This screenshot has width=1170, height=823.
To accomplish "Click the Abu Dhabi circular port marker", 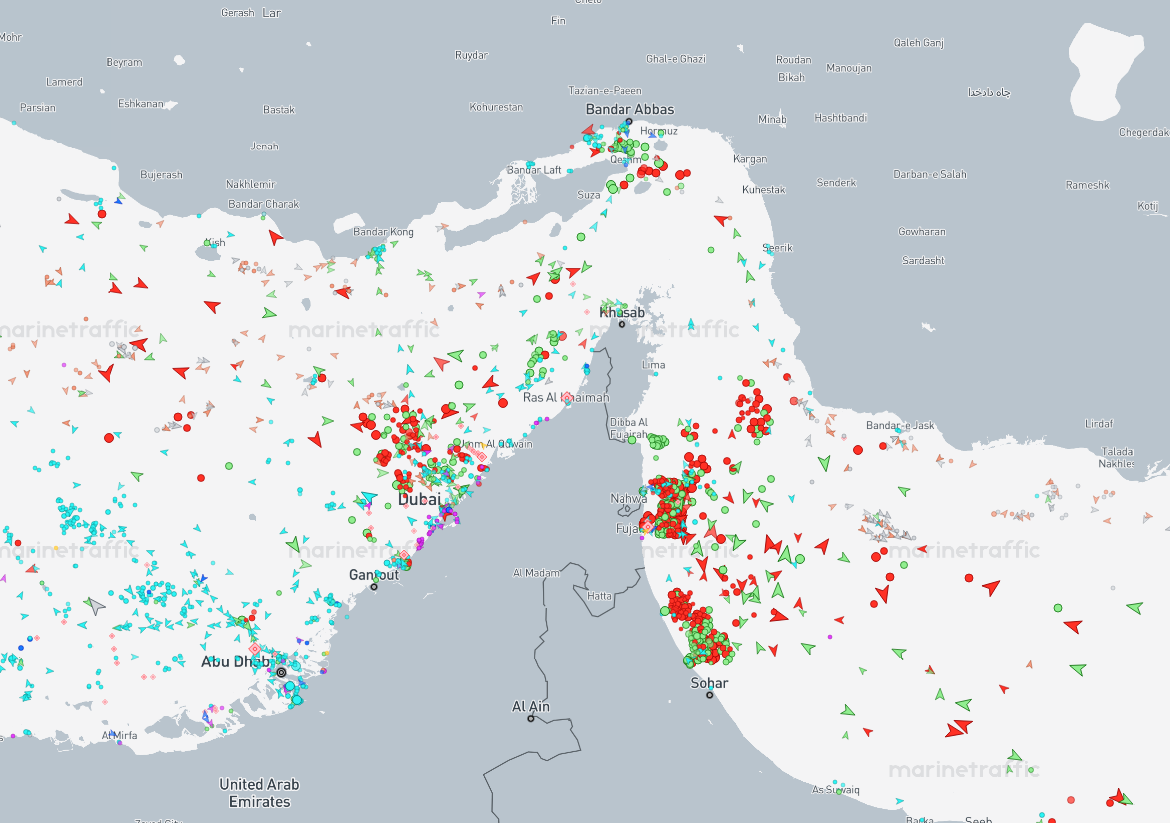I will tap(281, 672).
